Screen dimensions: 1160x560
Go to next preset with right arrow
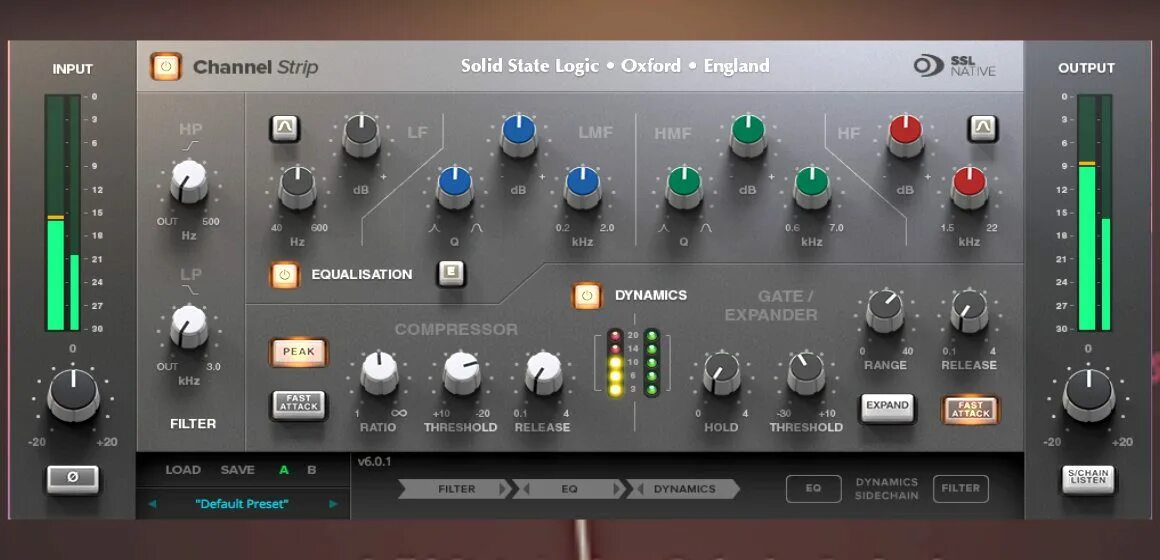pyautogui.click(x=334, y=504)
